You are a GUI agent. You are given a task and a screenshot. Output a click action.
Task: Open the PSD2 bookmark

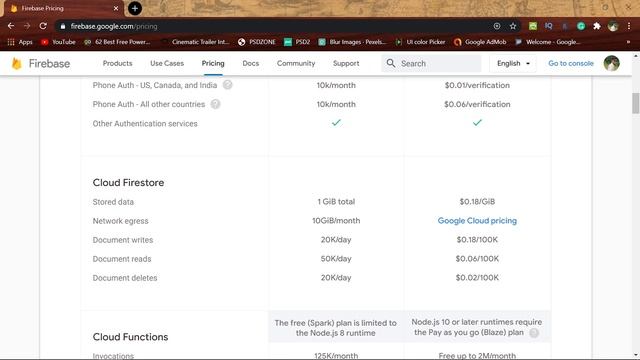point(297,42)
